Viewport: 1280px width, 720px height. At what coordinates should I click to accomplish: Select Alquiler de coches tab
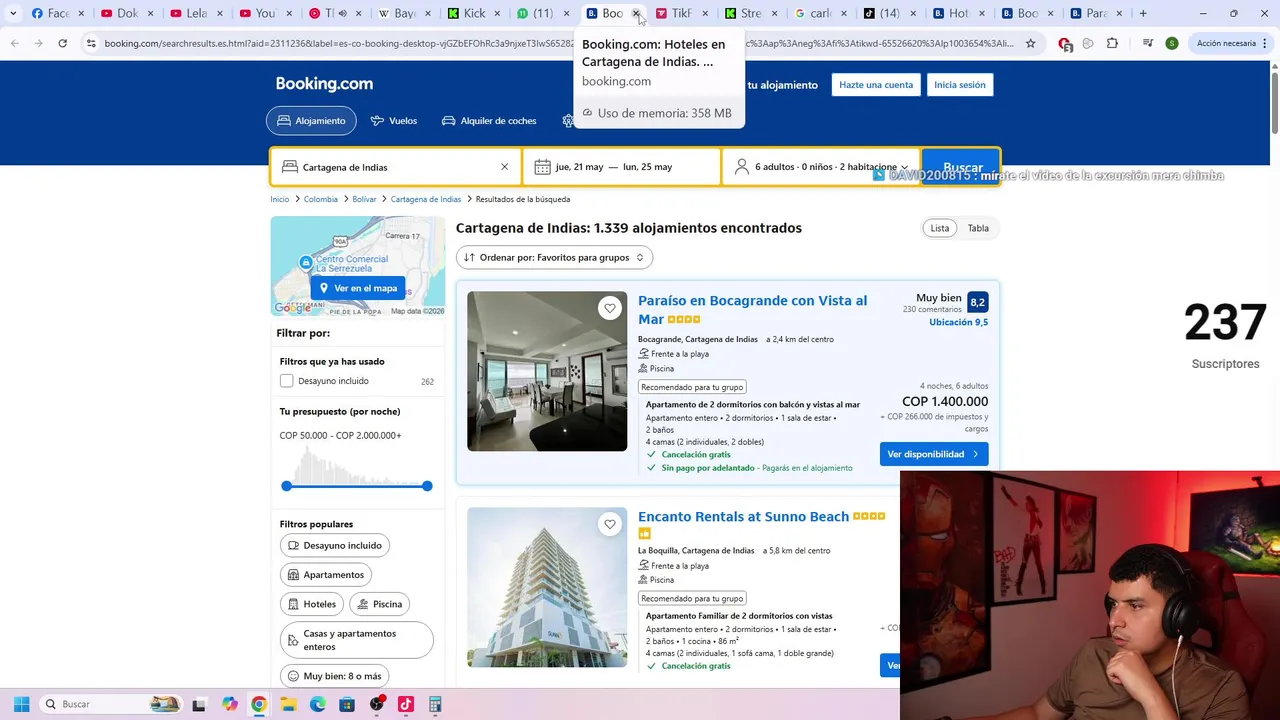click(x=489, y=120)
